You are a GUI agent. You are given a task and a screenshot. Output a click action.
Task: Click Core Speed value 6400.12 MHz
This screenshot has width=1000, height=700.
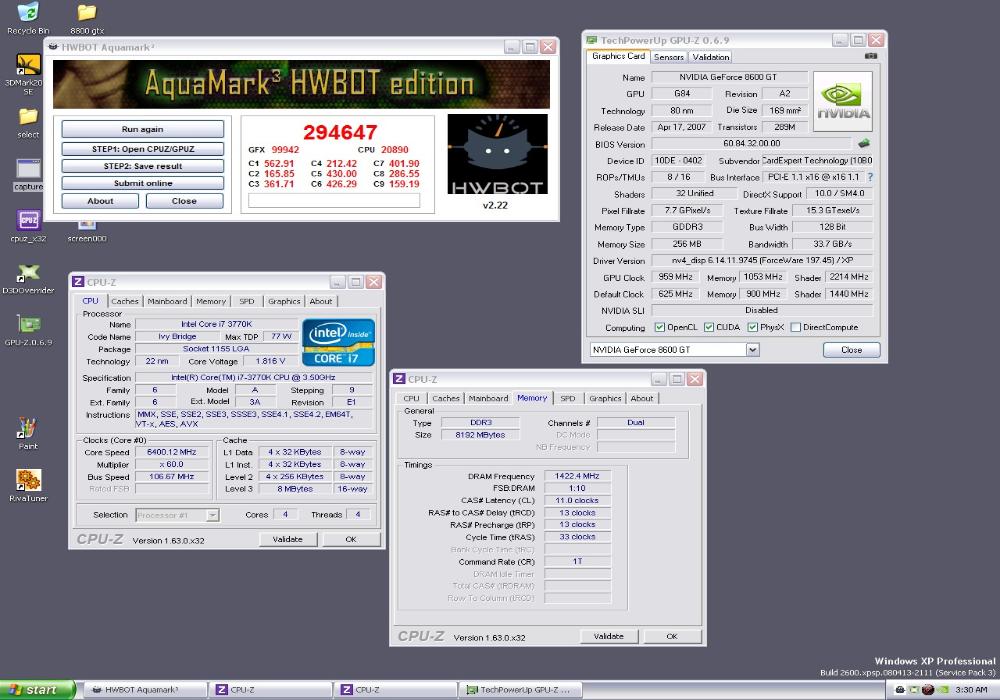pos(172,452)
